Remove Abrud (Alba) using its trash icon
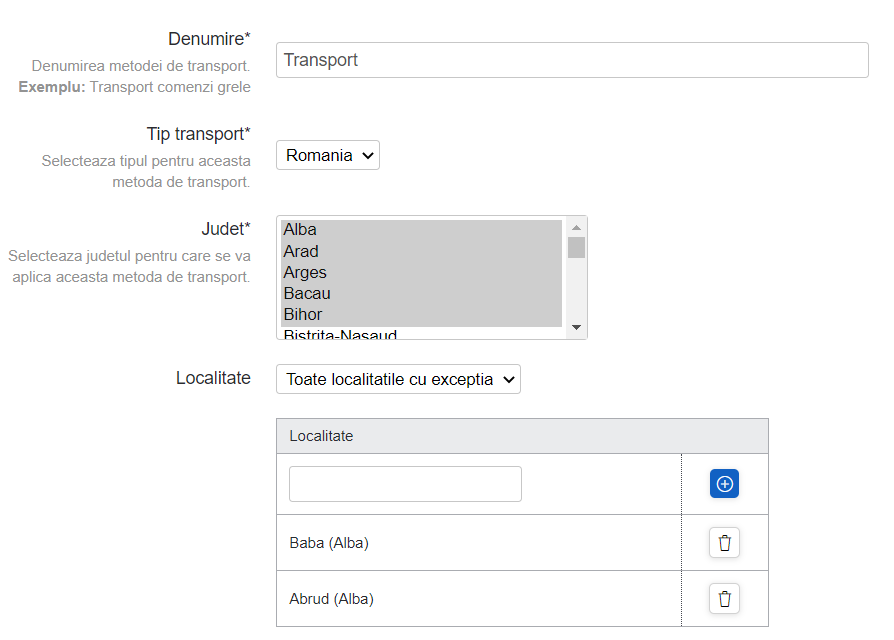Viewport: 894px width, 640px height. click(724, 599)
